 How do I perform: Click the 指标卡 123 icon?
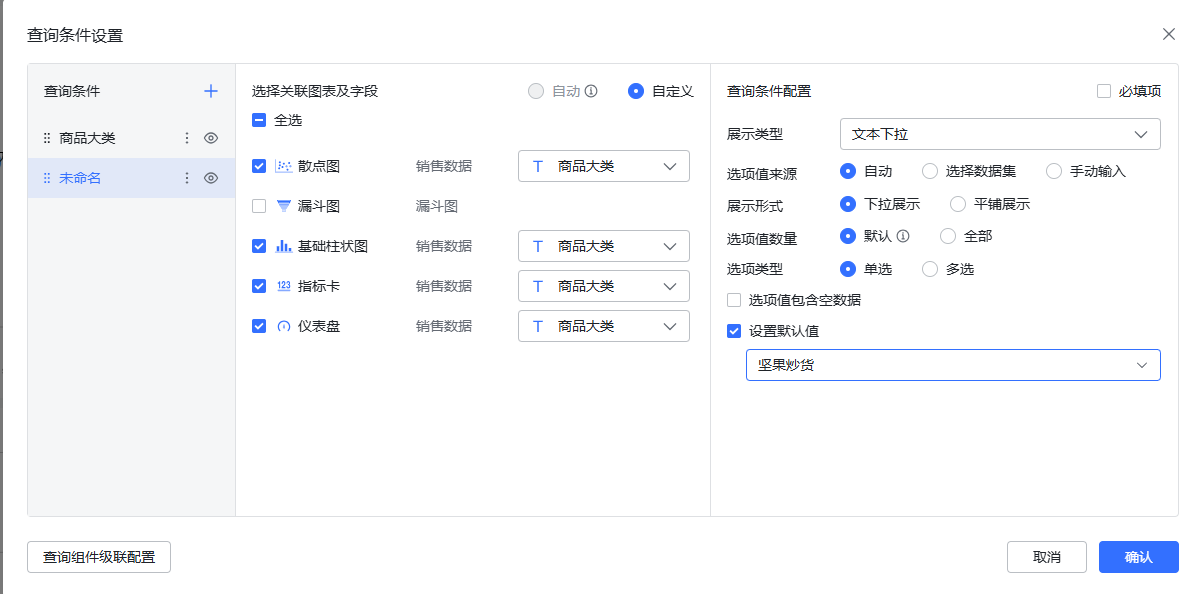click(x=284, y=286)
